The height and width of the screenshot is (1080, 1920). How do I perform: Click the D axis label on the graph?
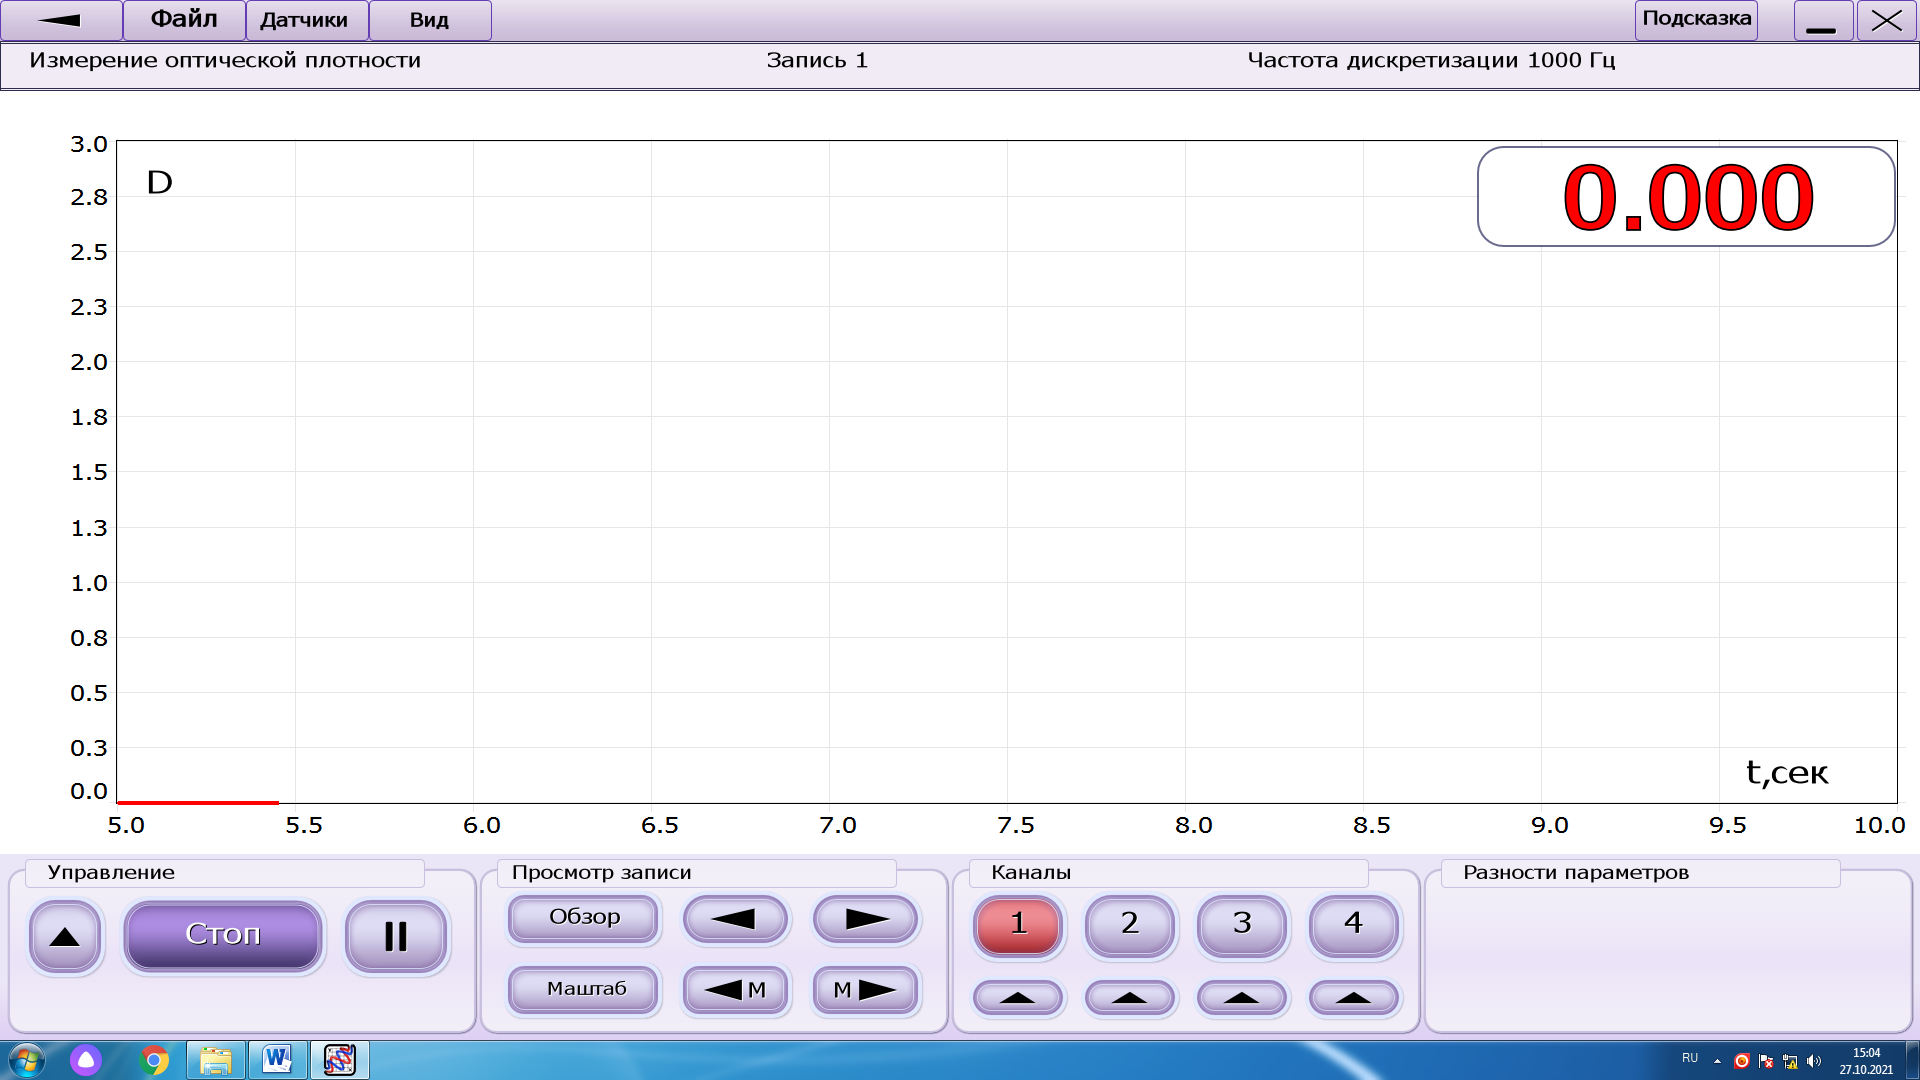[160, 183]
